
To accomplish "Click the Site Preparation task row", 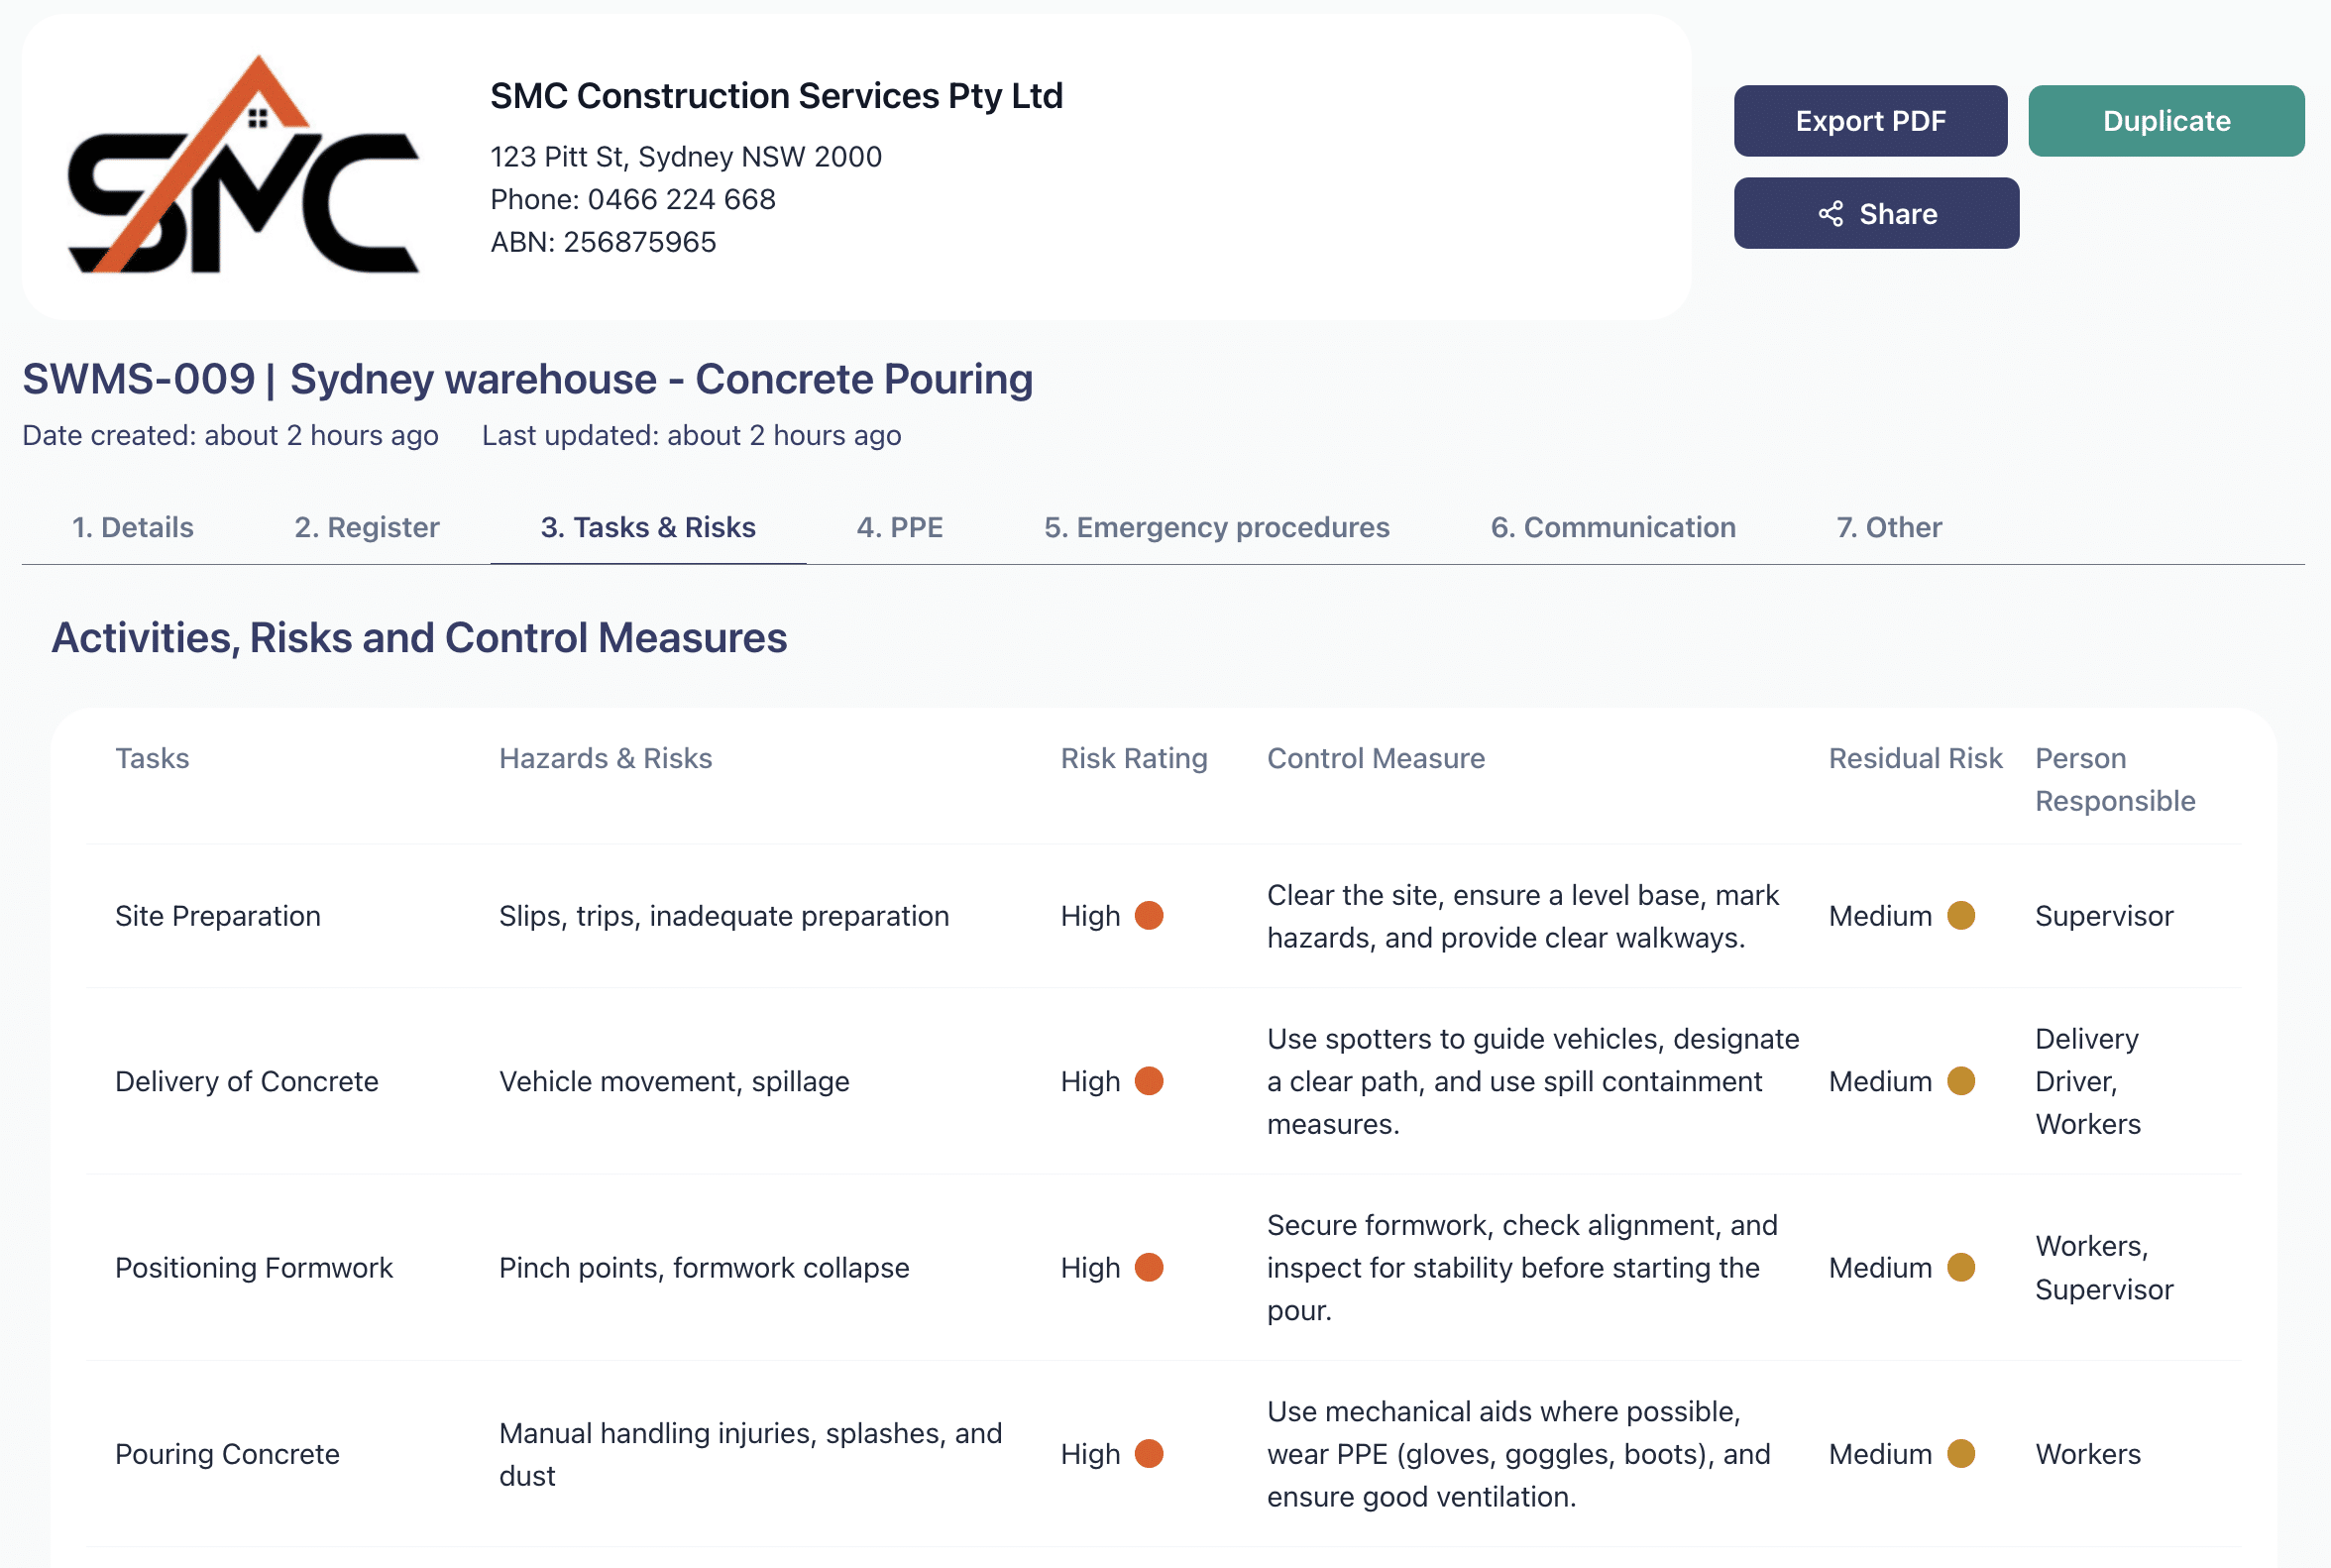I will tap(218, 915).
